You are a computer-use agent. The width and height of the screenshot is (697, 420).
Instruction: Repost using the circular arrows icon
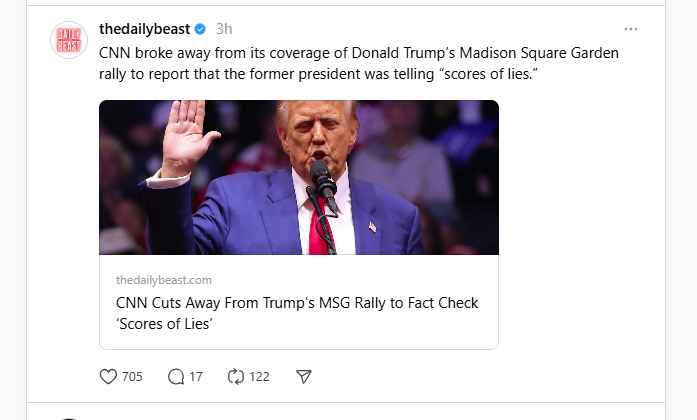point(236,377)
